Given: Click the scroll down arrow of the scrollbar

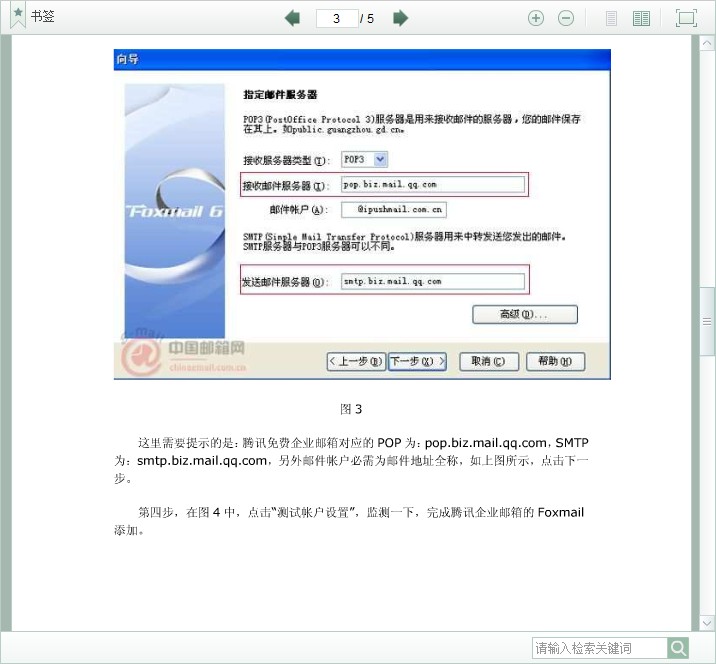Looking at the screenshot, I should (707, 622).
